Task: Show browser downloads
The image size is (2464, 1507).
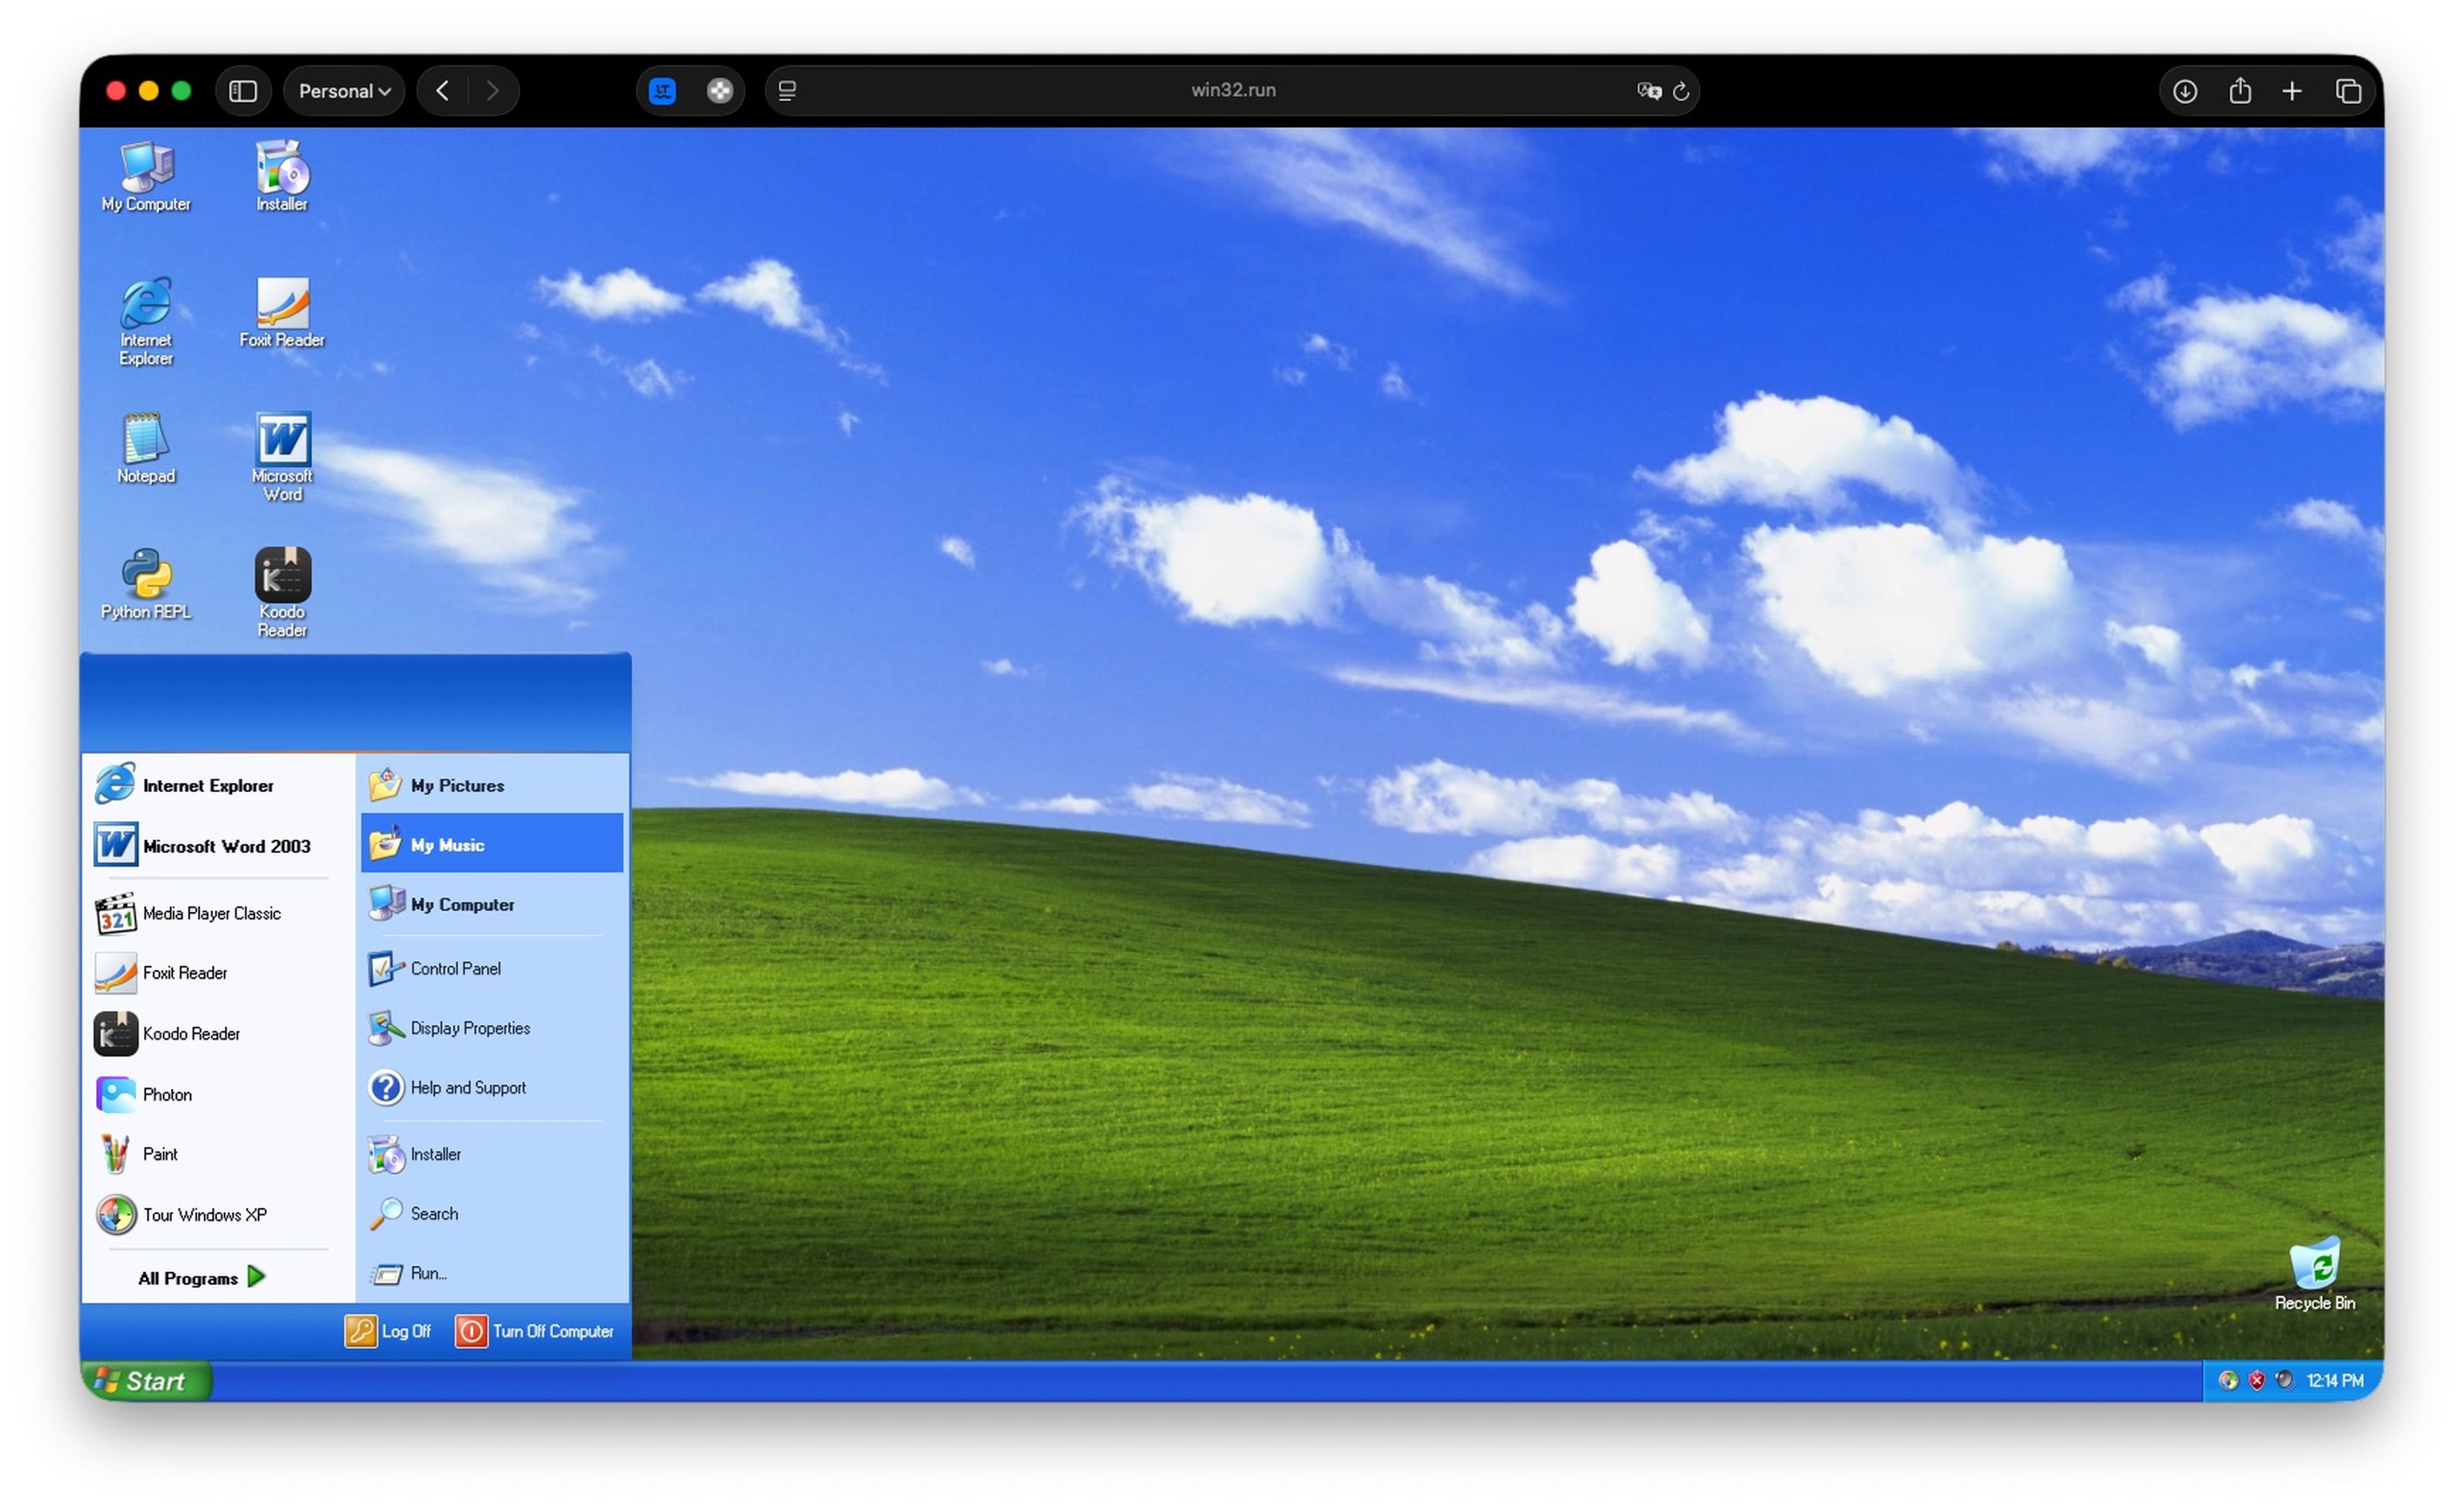Action: [2185, 91]
